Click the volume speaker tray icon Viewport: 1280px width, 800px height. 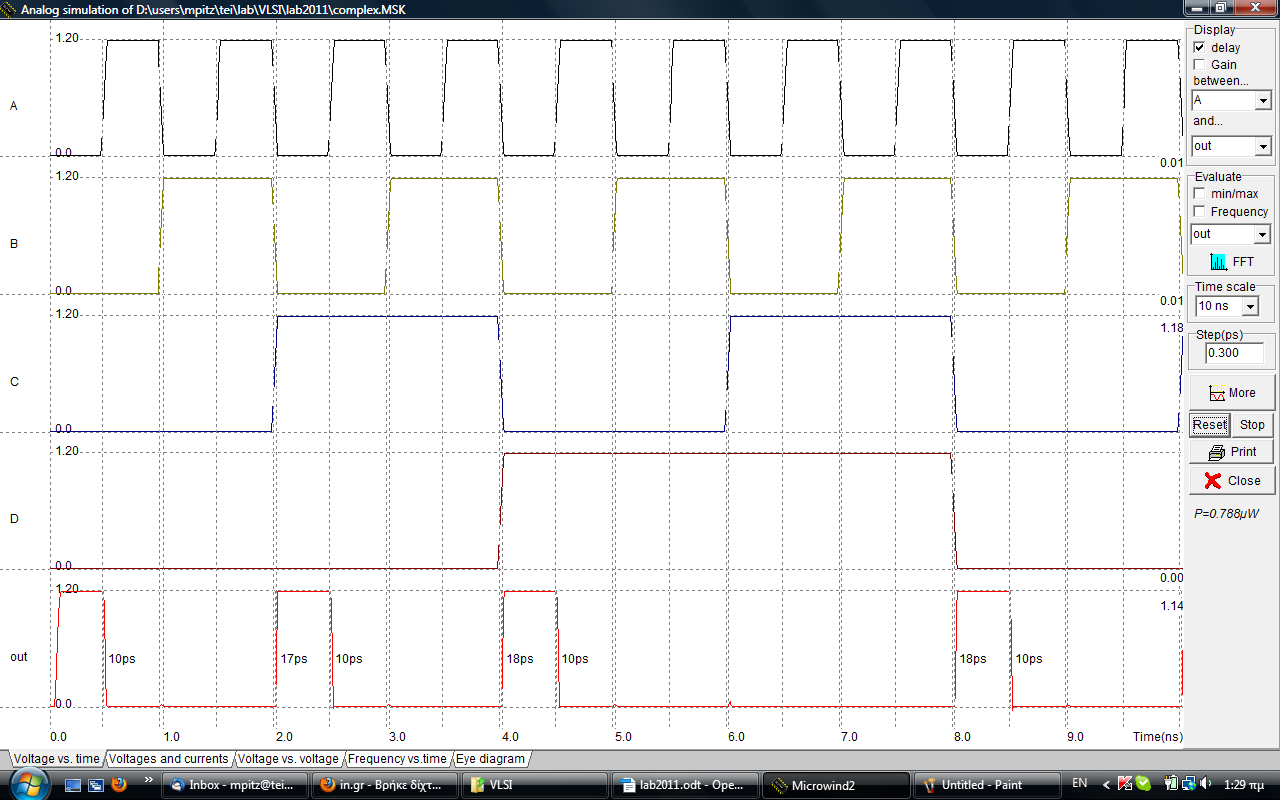pyautogui.click(x=1206, y=784)
